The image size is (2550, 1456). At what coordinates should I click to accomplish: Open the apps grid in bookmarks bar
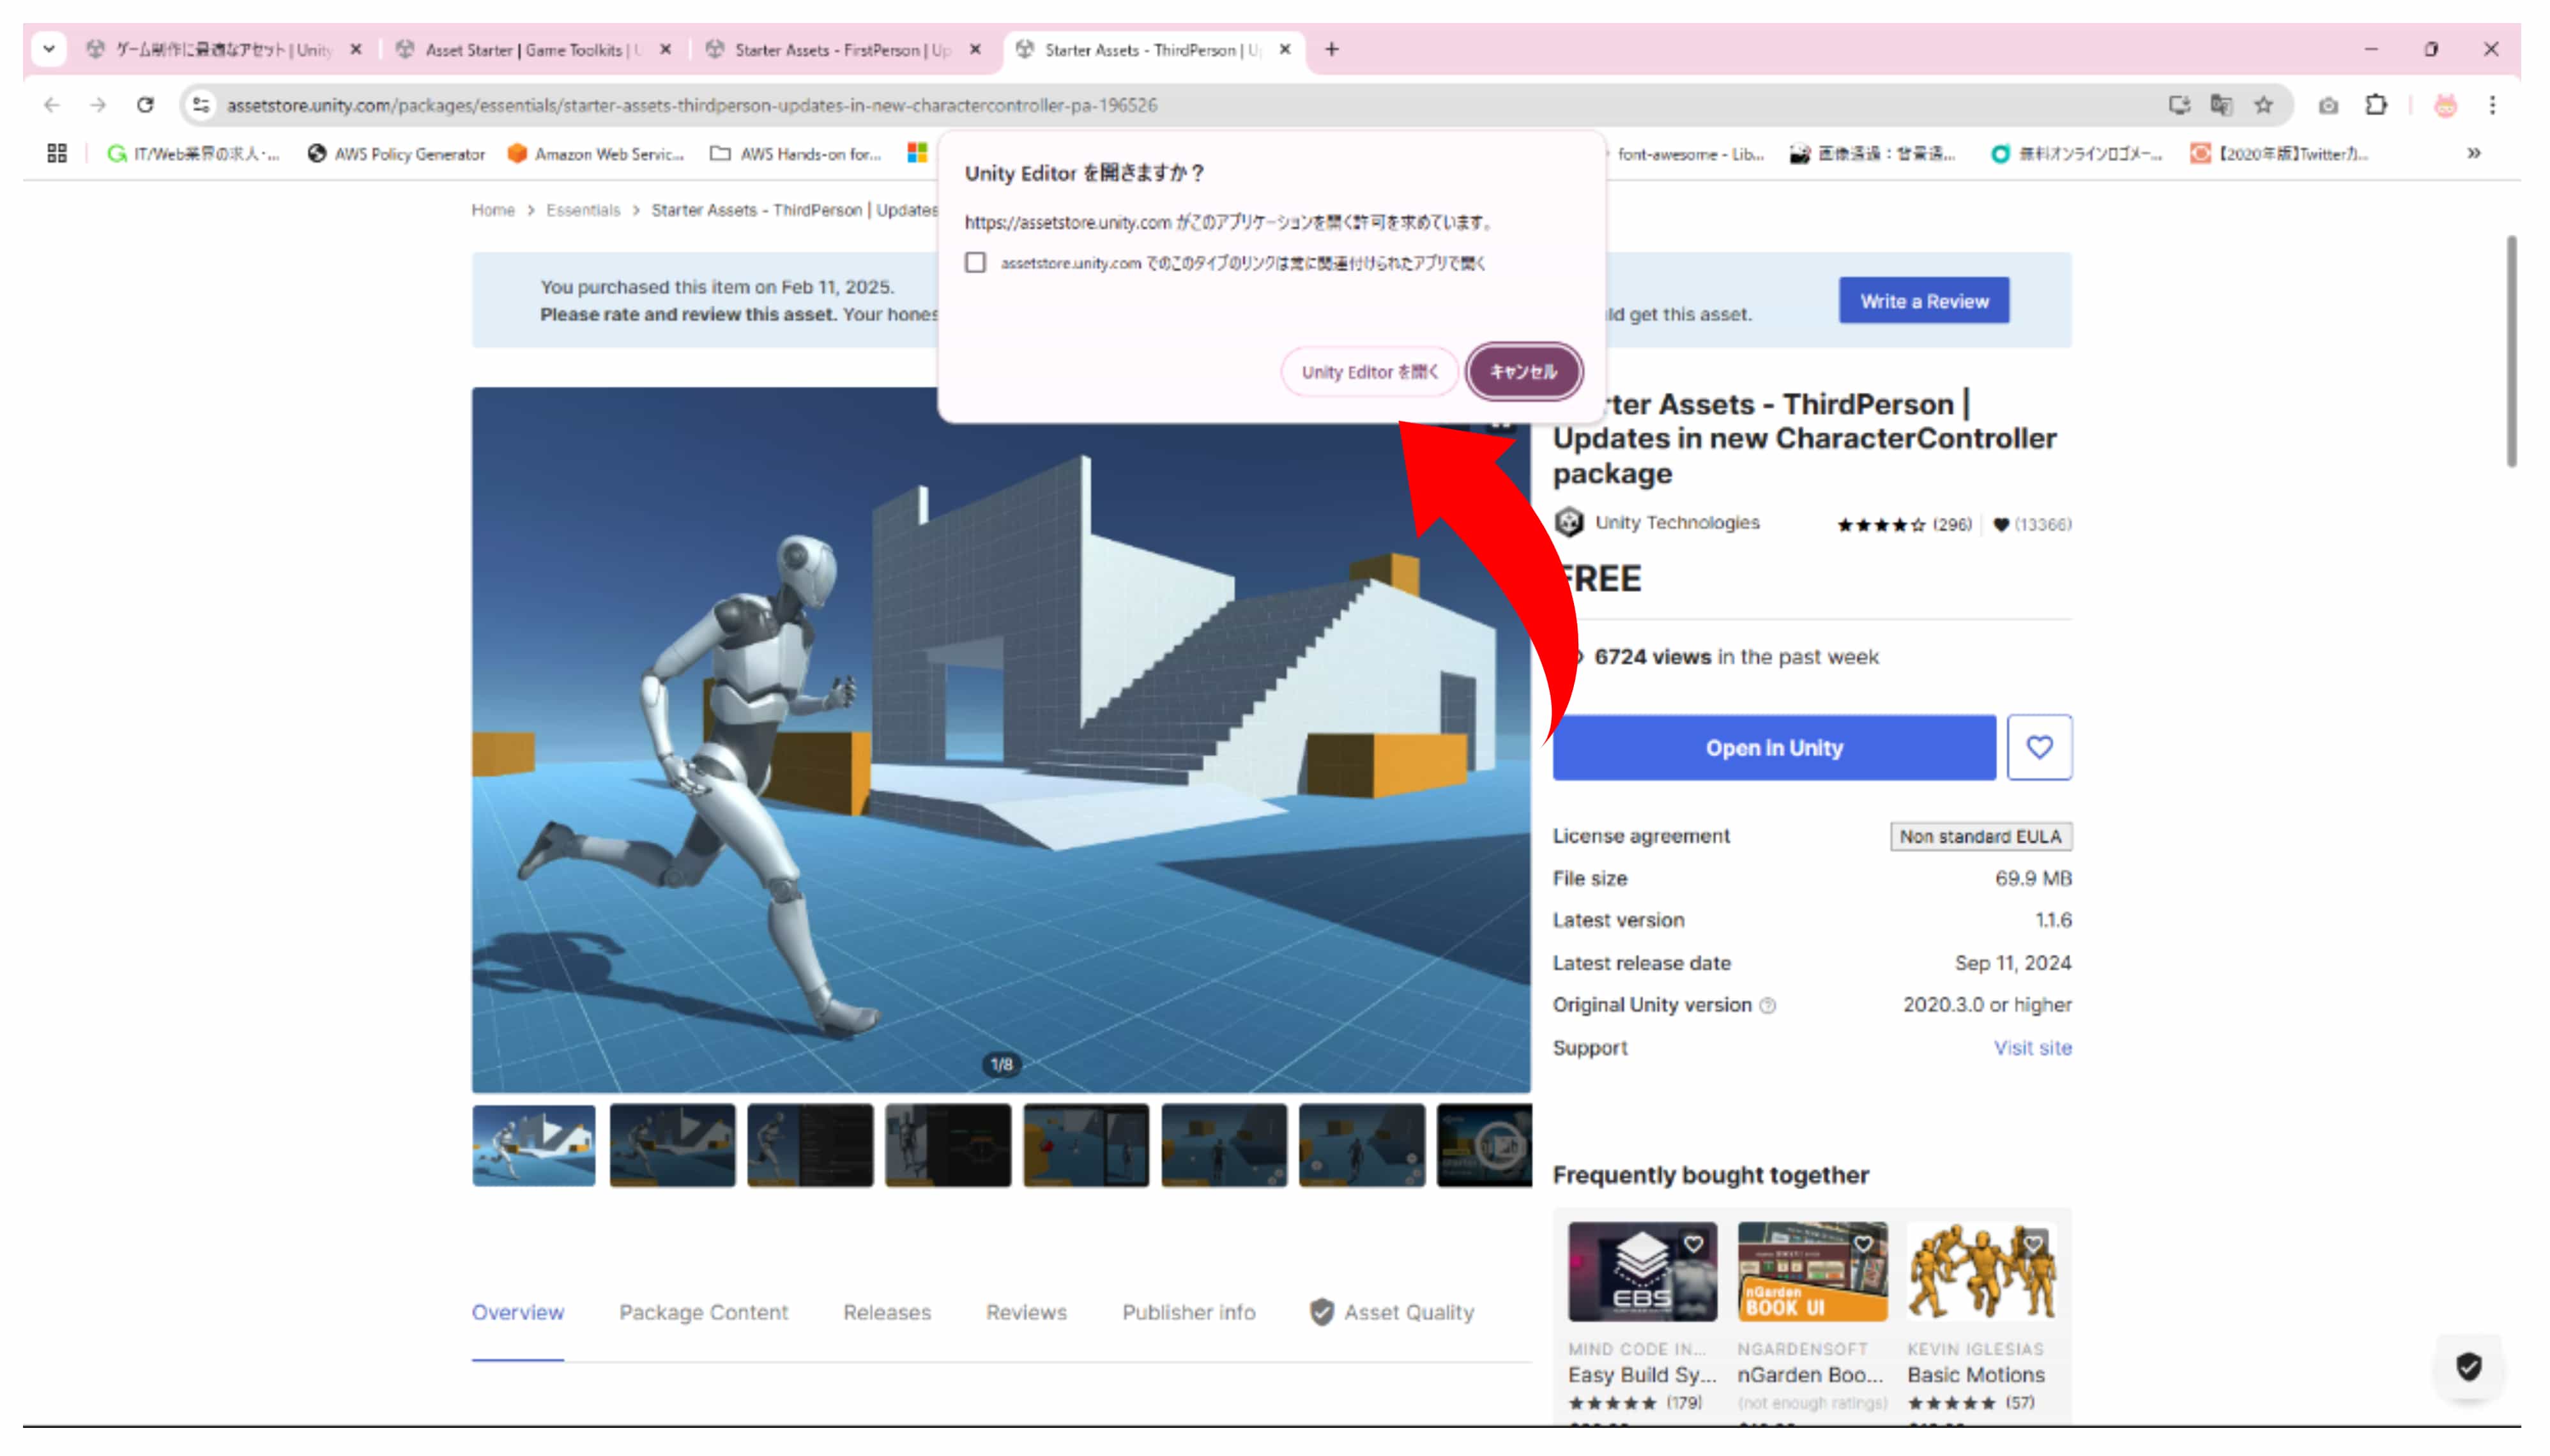(57, 153)
